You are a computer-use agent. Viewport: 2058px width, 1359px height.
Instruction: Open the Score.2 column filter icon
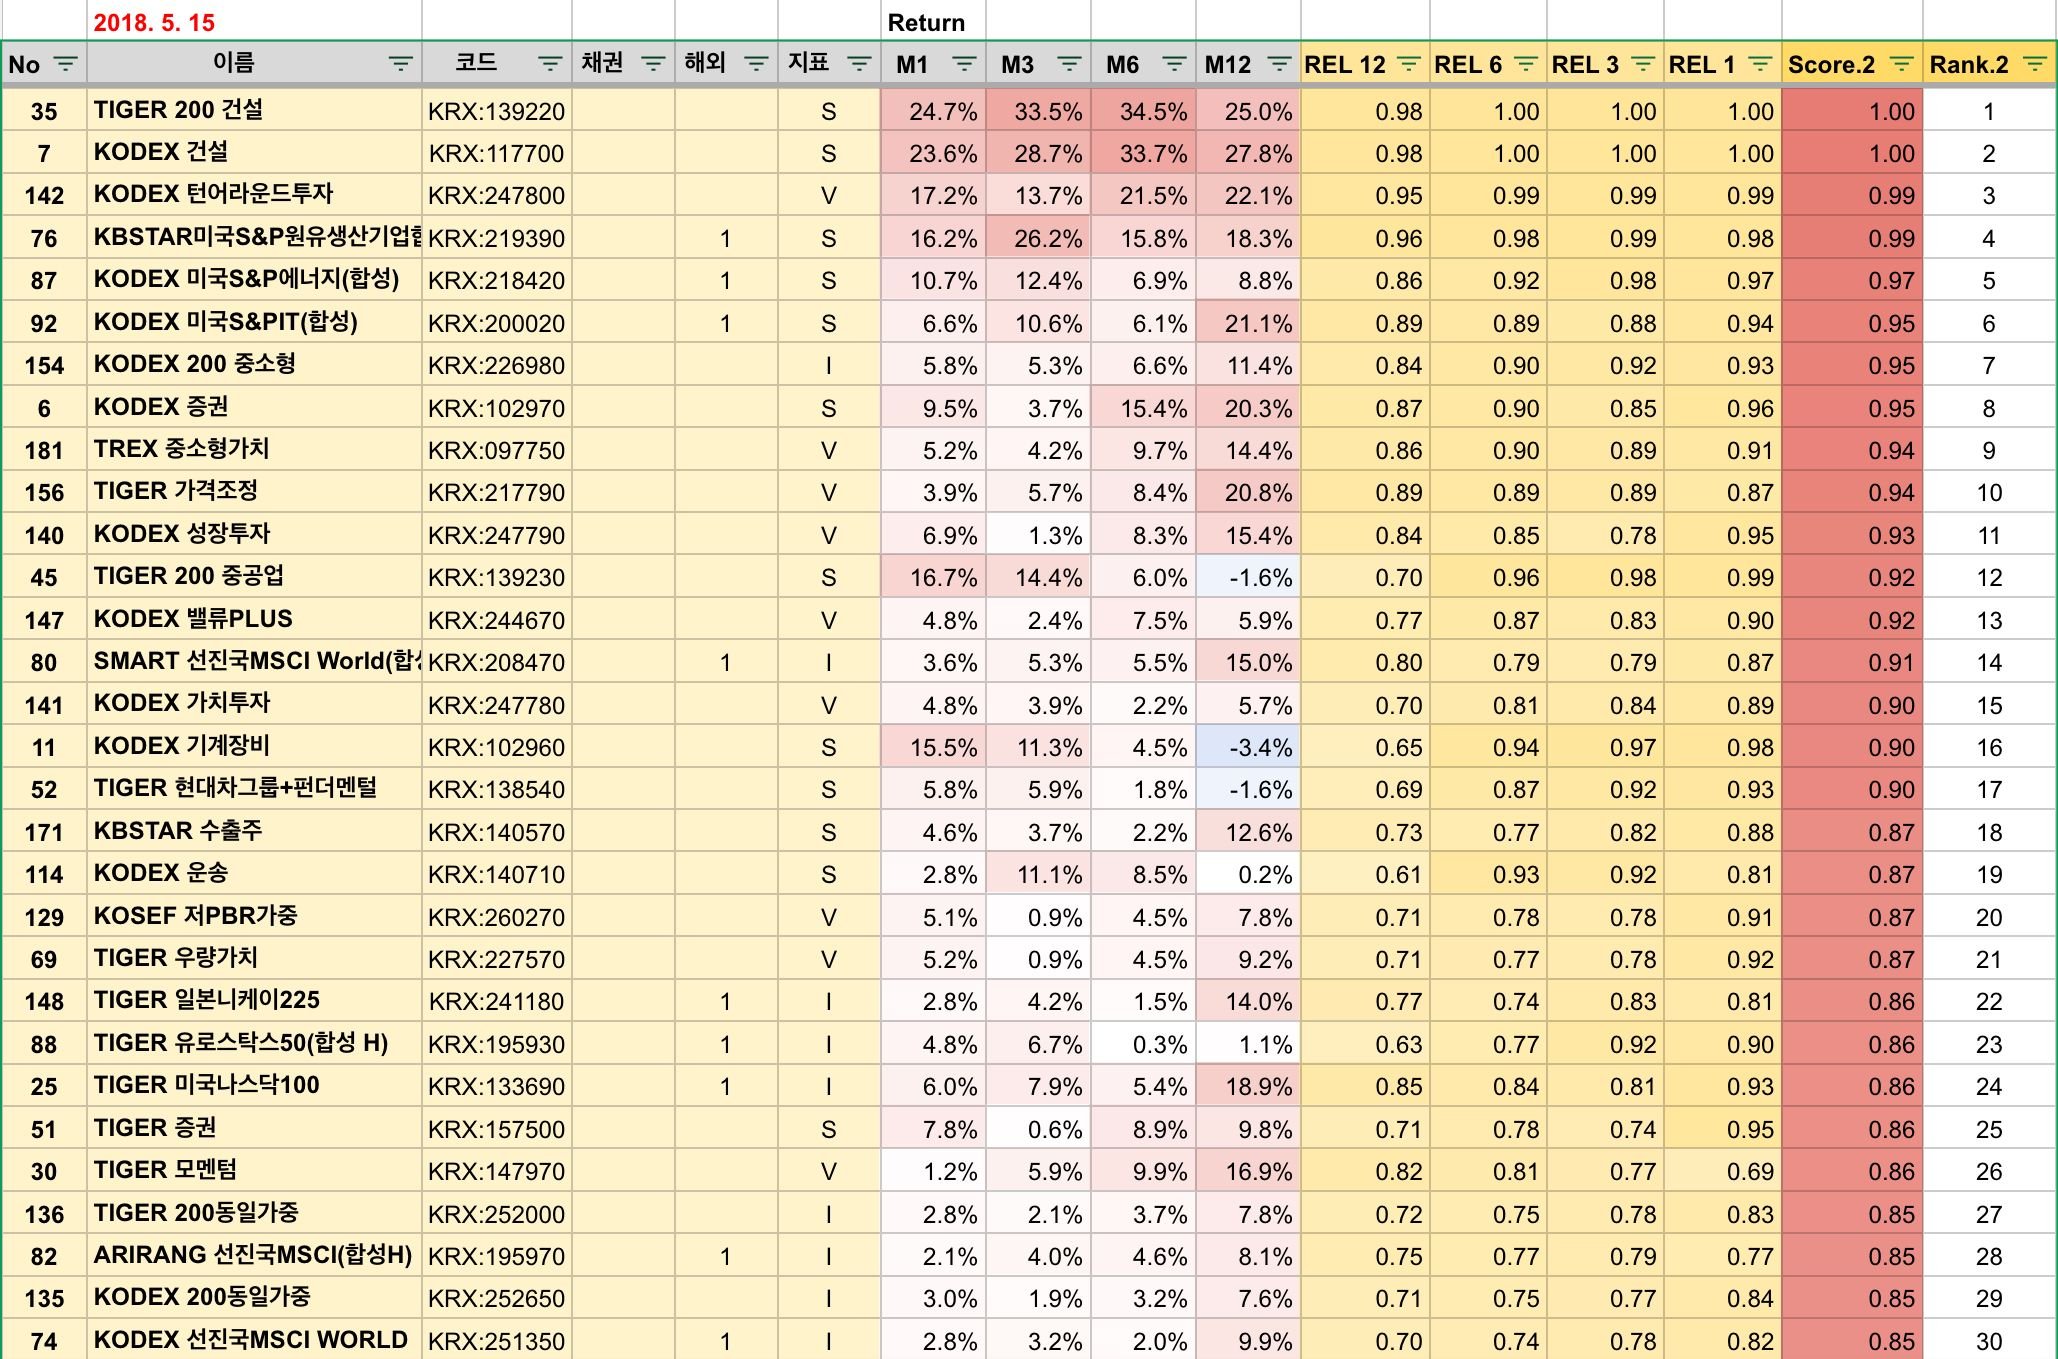tap(1901, 64)
